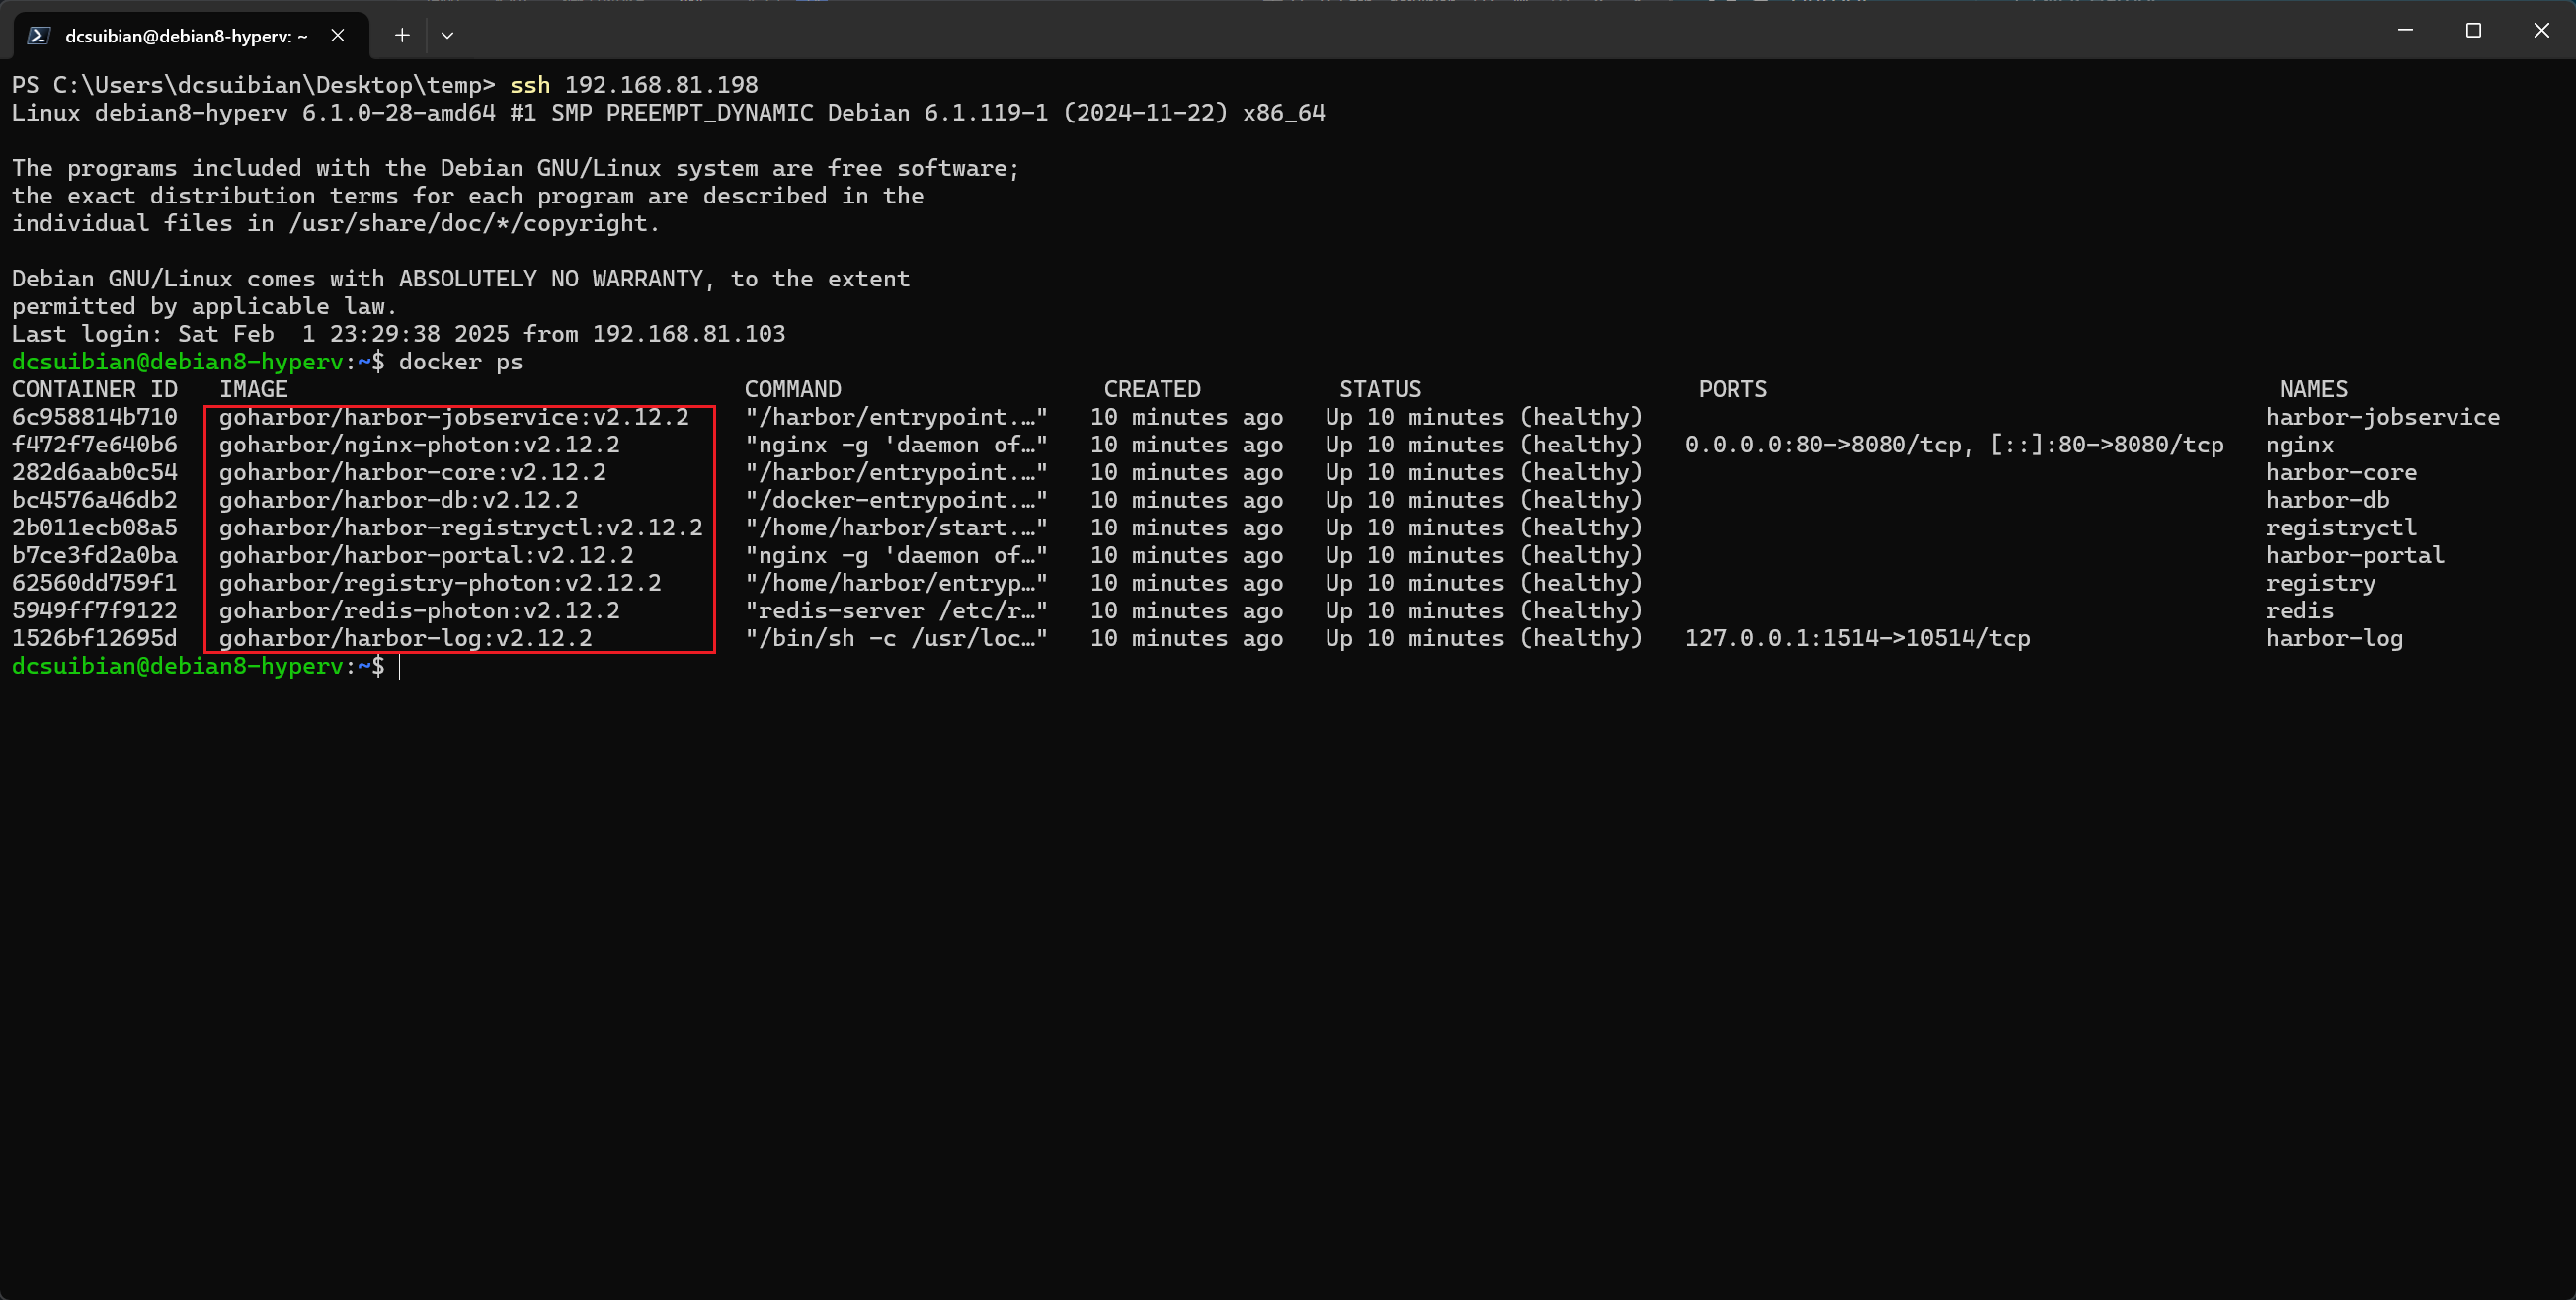Click image goharbor/redis-photon:v2.12.2
Image resolution: width=2576 pixels, height=1300 pixels.
419,611
